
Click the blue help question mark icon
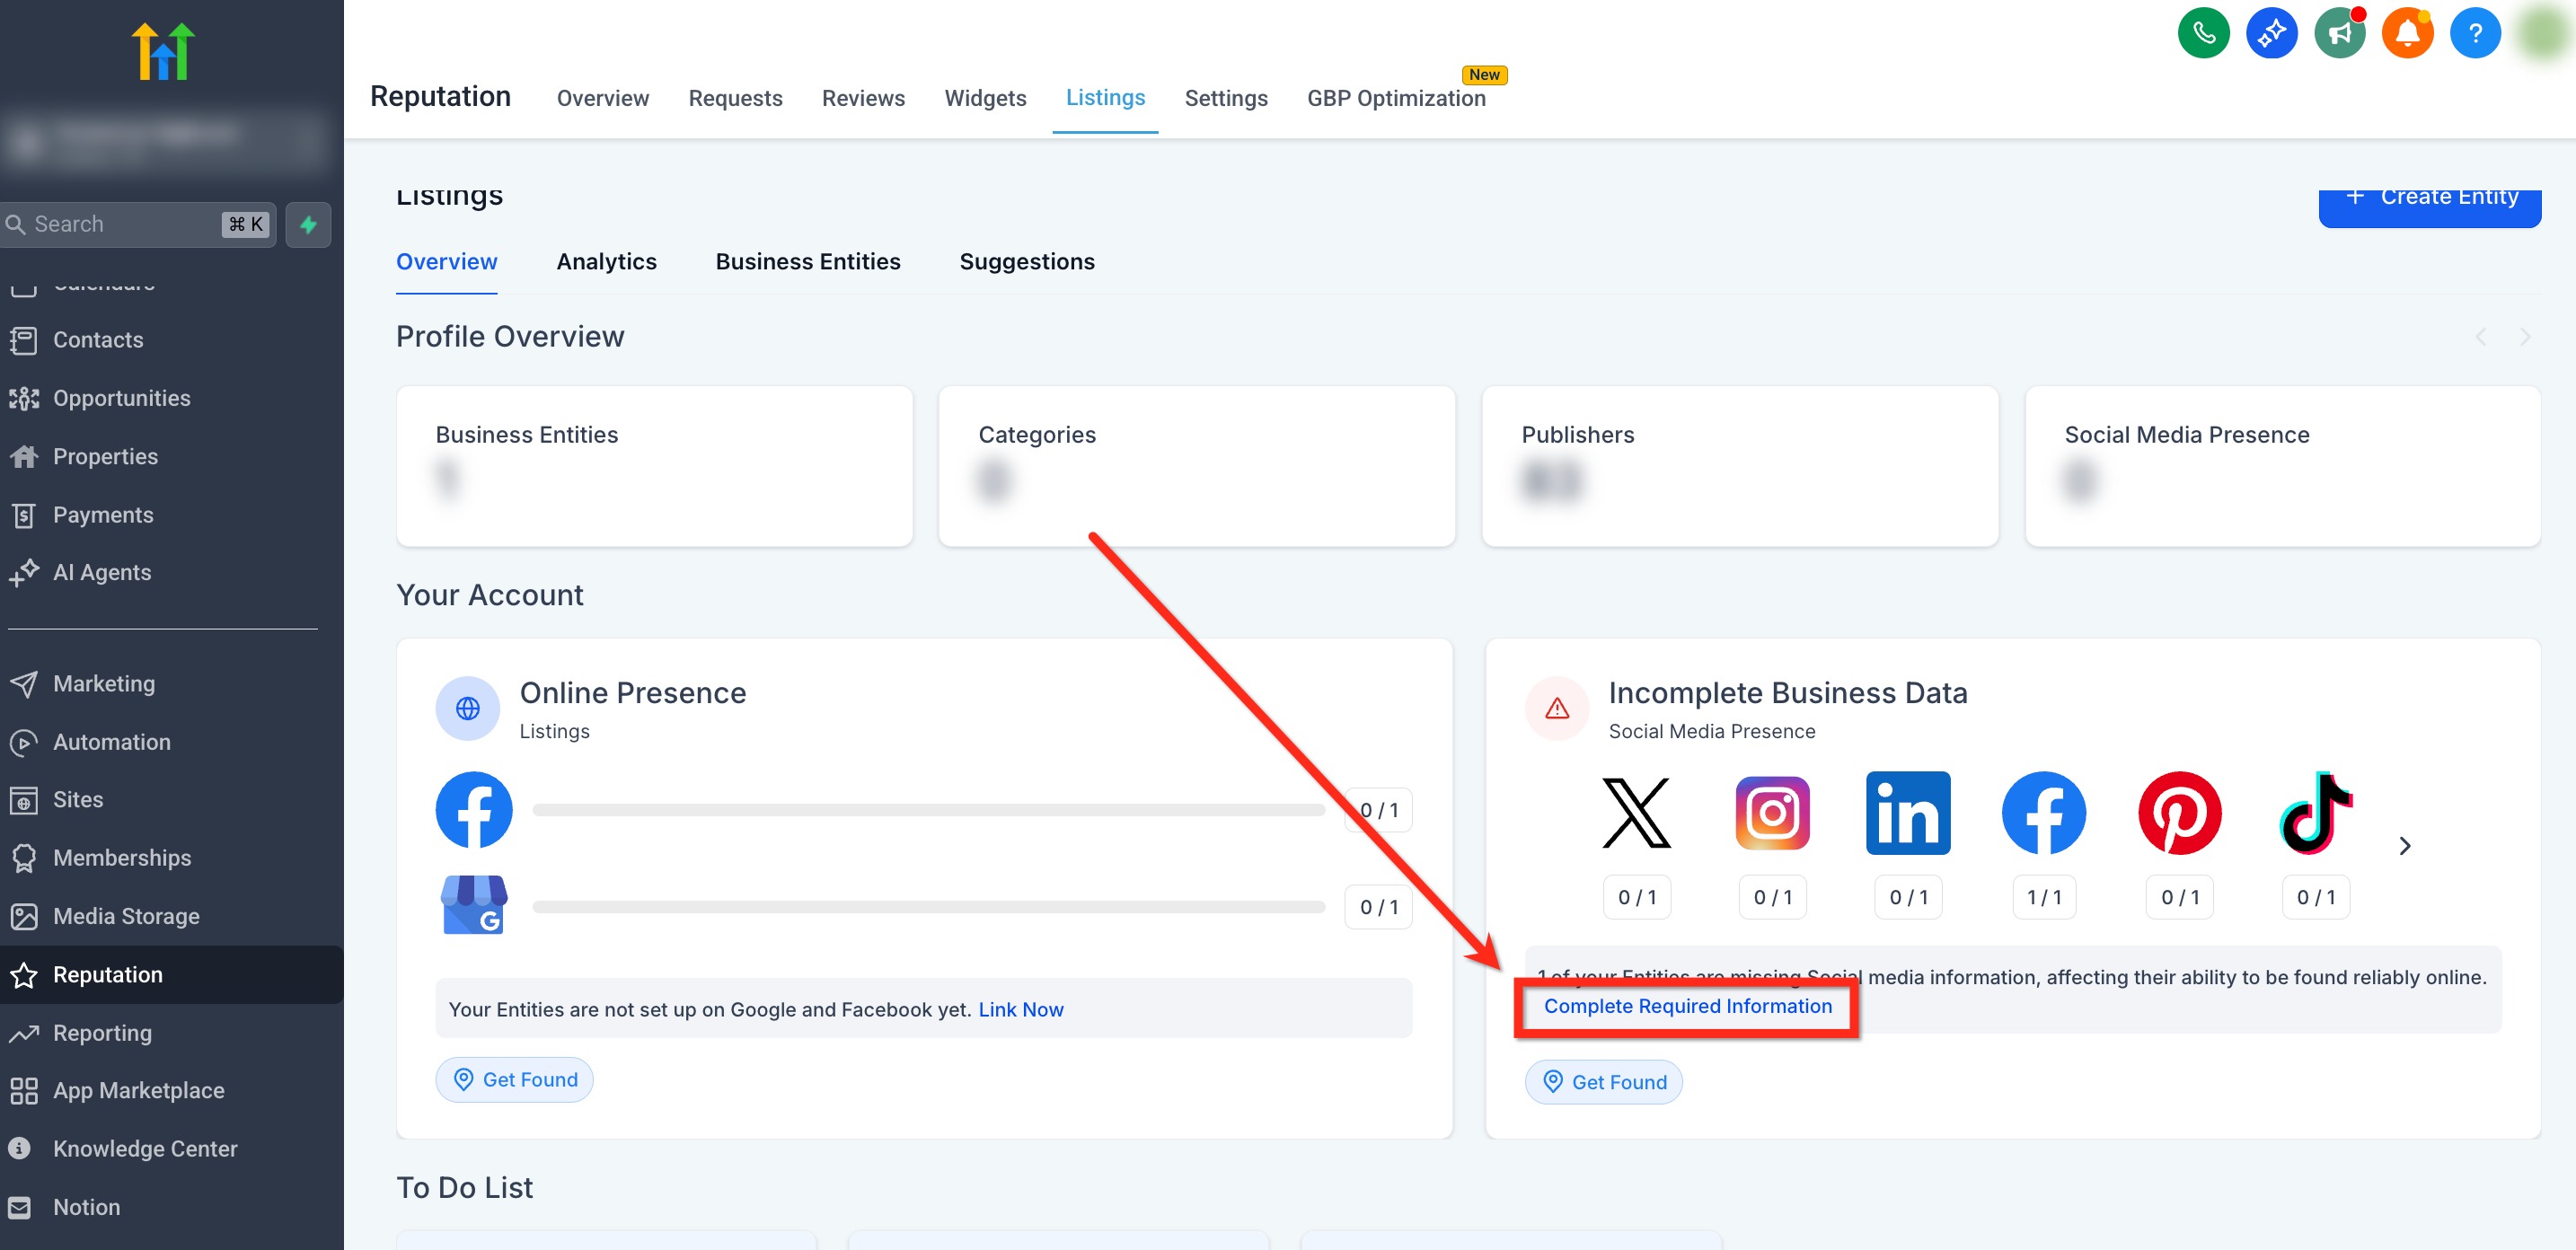[x=2475, y=33]
